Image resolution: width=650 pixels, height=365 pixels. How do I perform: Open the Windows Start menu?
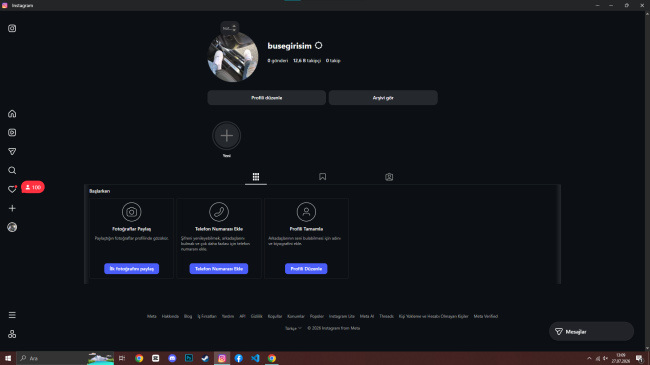point(8,358)
